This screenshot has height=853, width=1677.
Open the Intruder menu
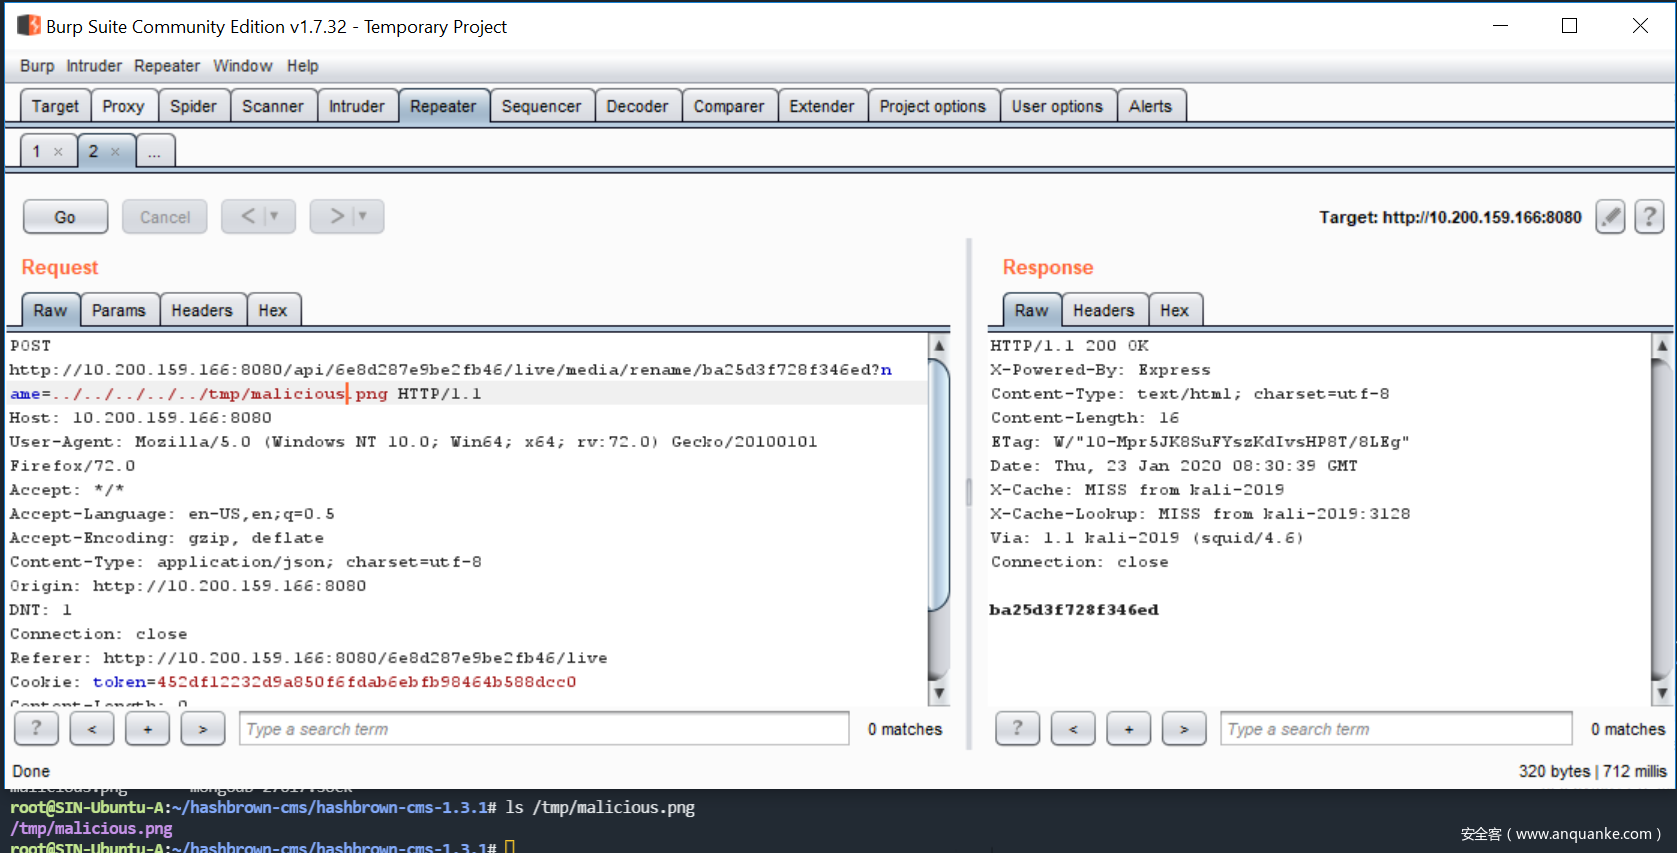click(94, 66)
